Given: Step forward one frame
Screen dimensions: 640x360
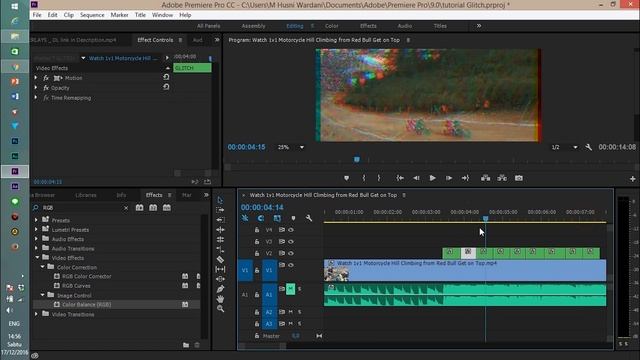Looking at the screenshot, I should [x=449, y=178].
